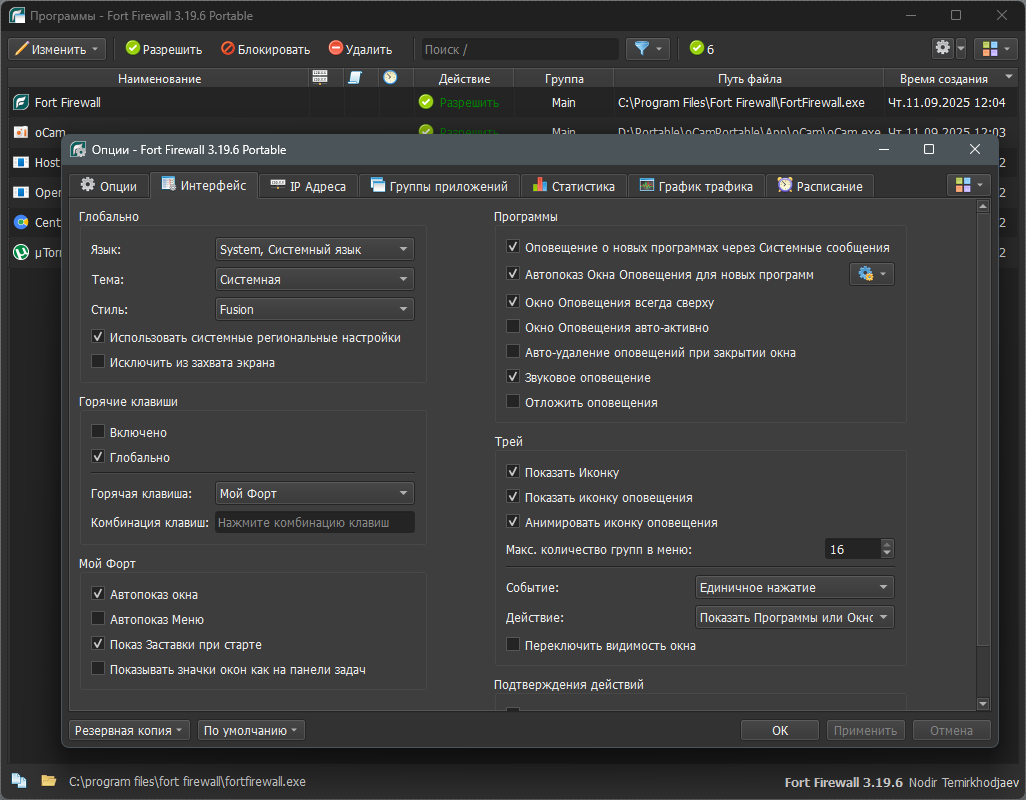The height and width of the screenshot is (800, 1026).
Task: Open the Изменить dropdown in the main toolbar
Action: pyautogui.click(x=57, y=49)
